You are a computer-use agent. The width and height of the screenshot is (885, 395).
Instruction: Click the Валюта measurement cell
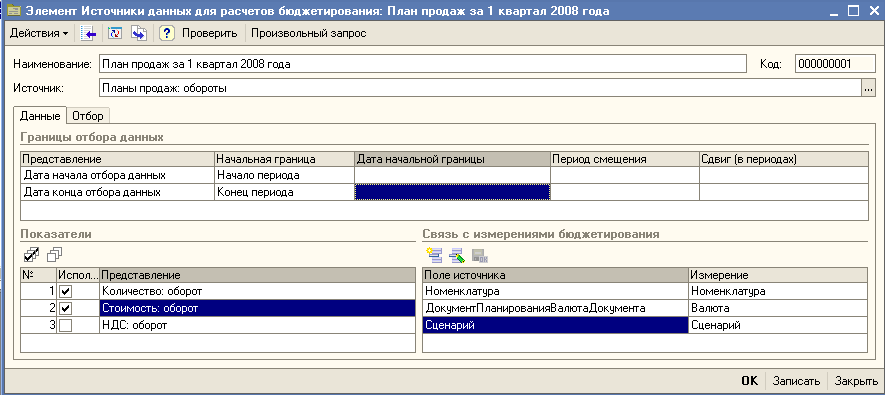778,309
